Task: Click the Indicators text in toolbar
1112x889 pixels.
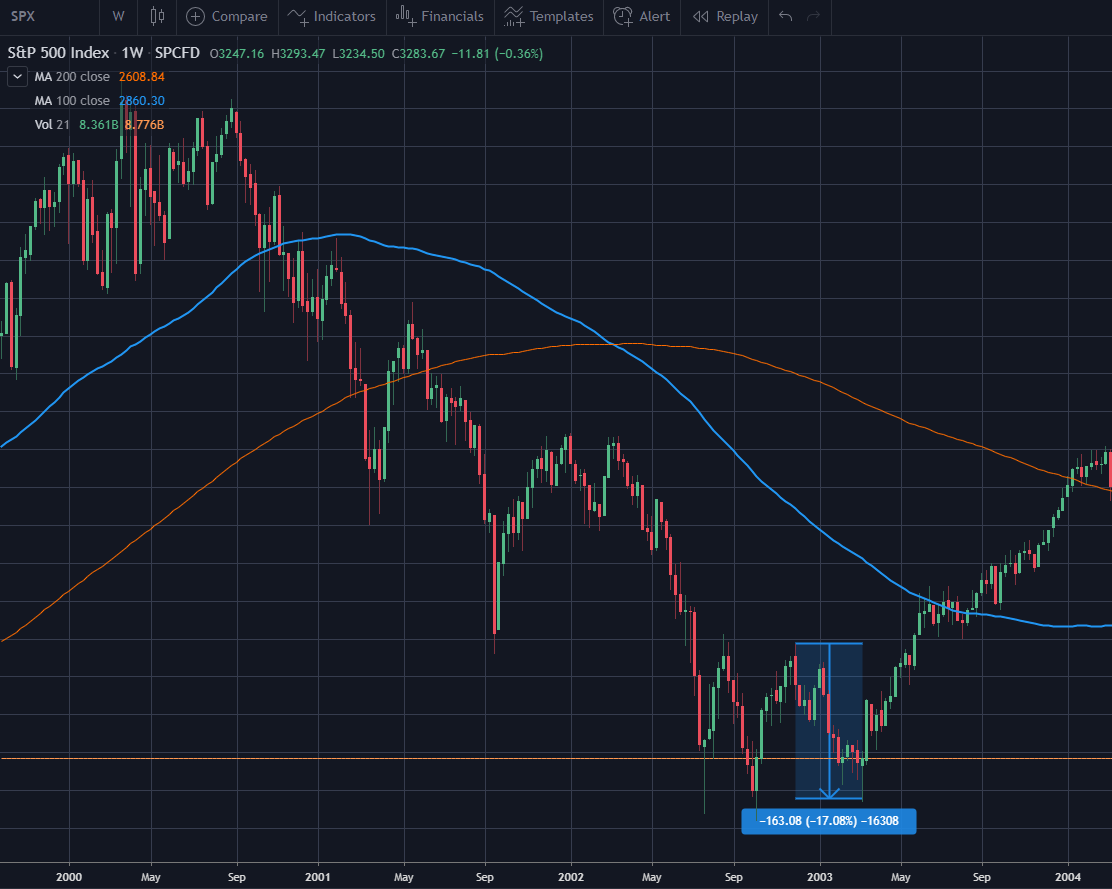Action: (345, 16)
